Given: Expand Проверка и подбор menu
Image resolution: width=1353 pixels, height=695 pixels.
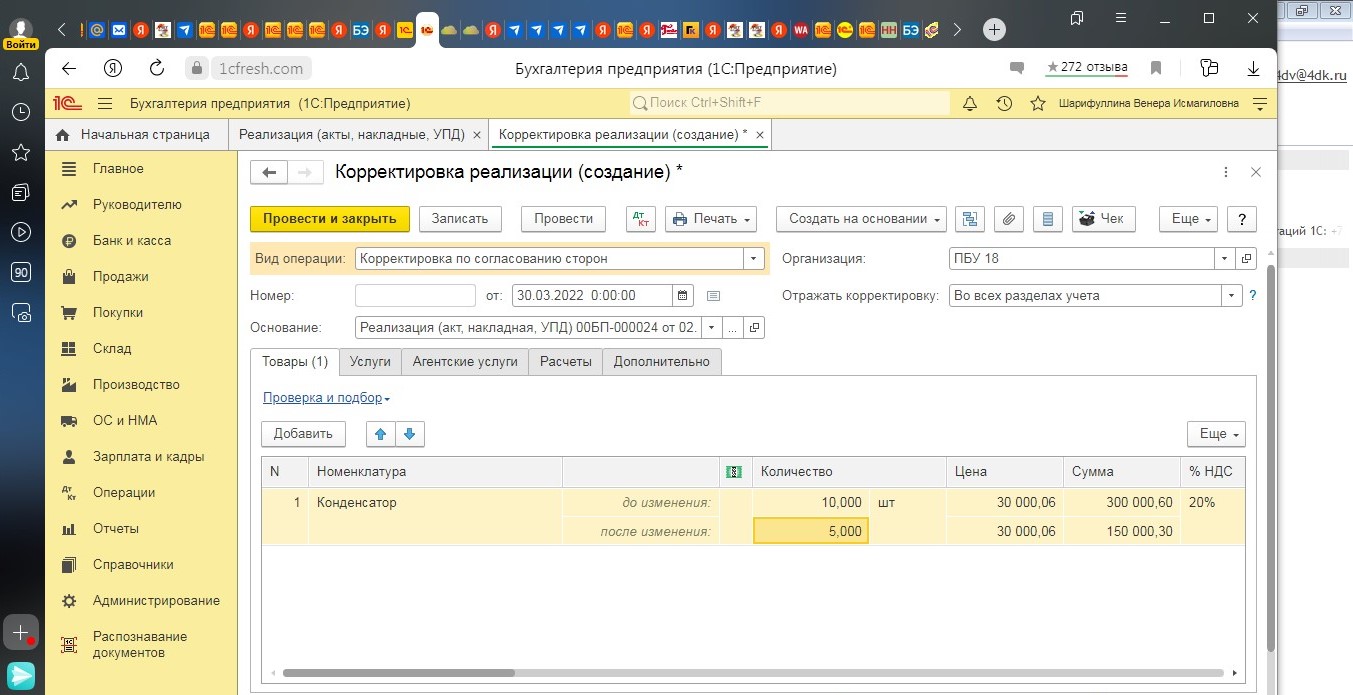Looking at the screenshot, I should tap(326, 398).
